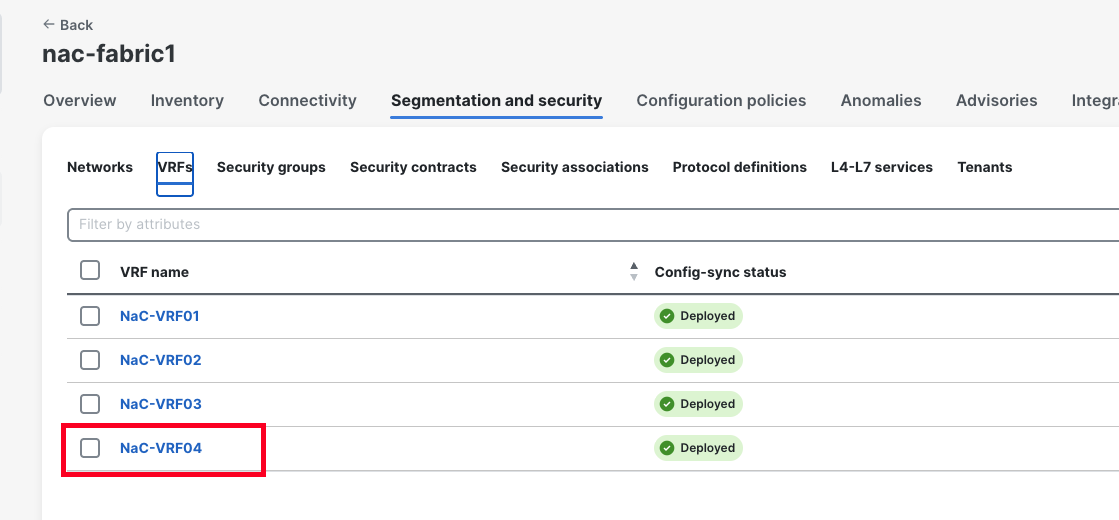Switch to the Networks sub-tab

pos(100,167)
